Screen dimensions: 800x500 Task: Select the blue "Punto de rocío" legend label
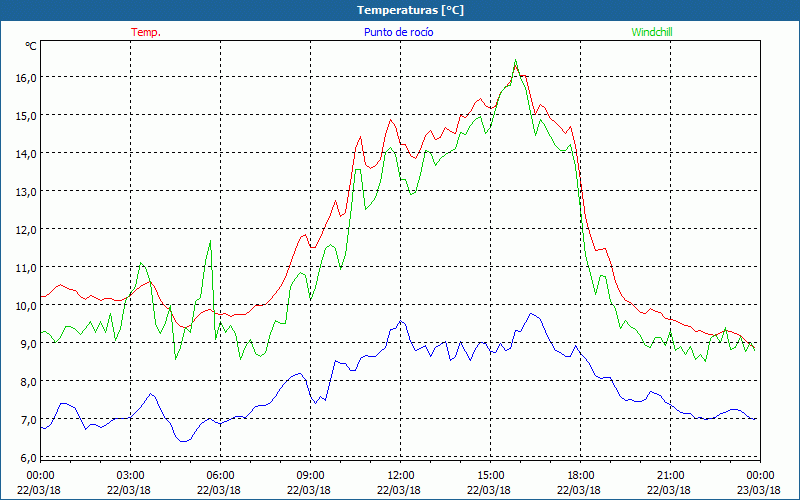pos(398,32)
